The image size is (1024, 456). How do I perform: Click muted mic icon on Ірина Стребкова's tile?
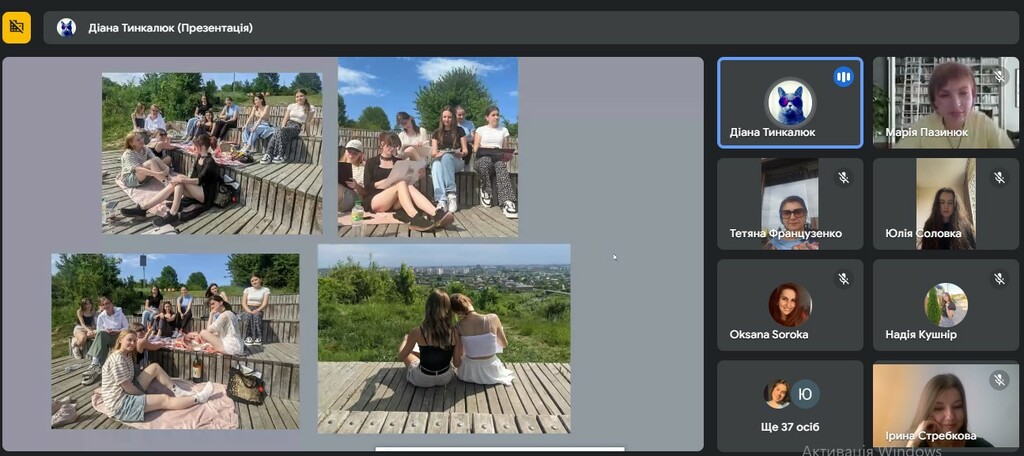(x=999, y=380)
